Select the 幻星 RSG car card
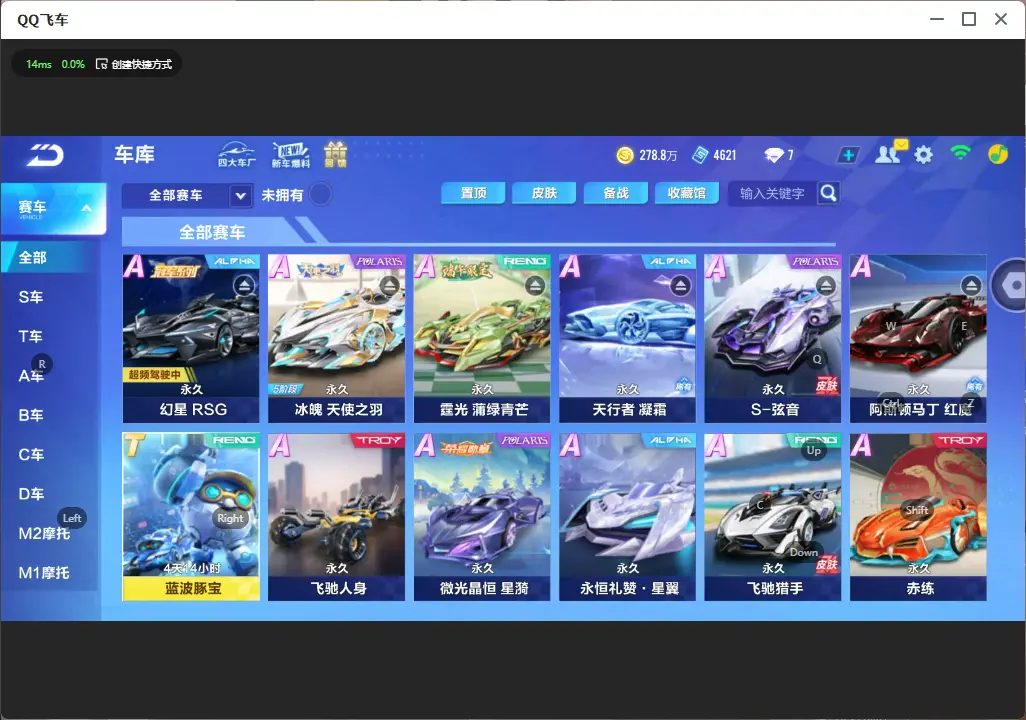The image size is (1026, 720). pyautogui.click(x=191, y=338)
